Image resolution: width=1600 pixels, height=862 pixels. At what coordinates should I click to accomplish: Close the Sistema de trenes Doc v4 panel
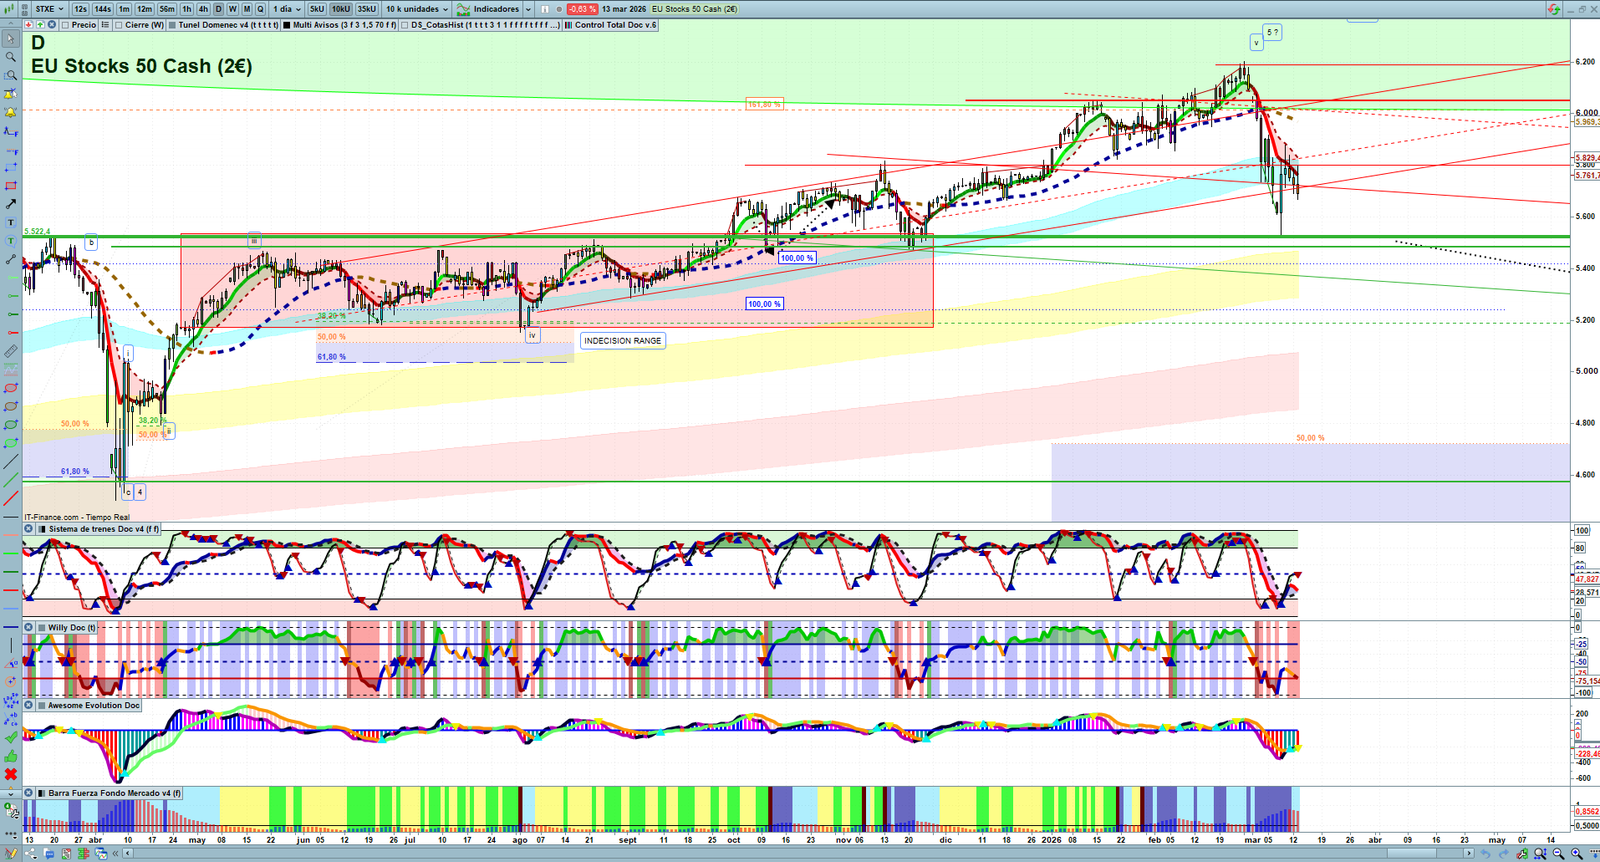point(29,529)
